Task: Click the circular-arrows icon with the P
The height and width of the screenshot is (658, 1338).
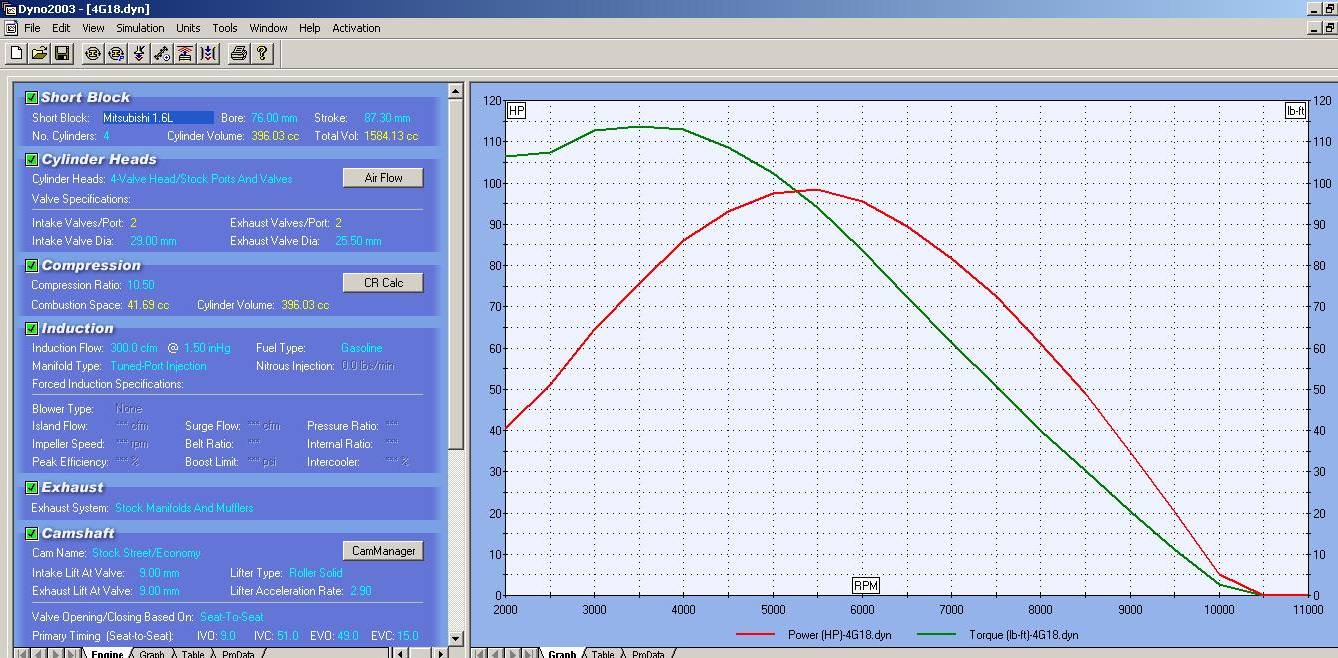Action: pyautogui.click(x=116, y=53)
